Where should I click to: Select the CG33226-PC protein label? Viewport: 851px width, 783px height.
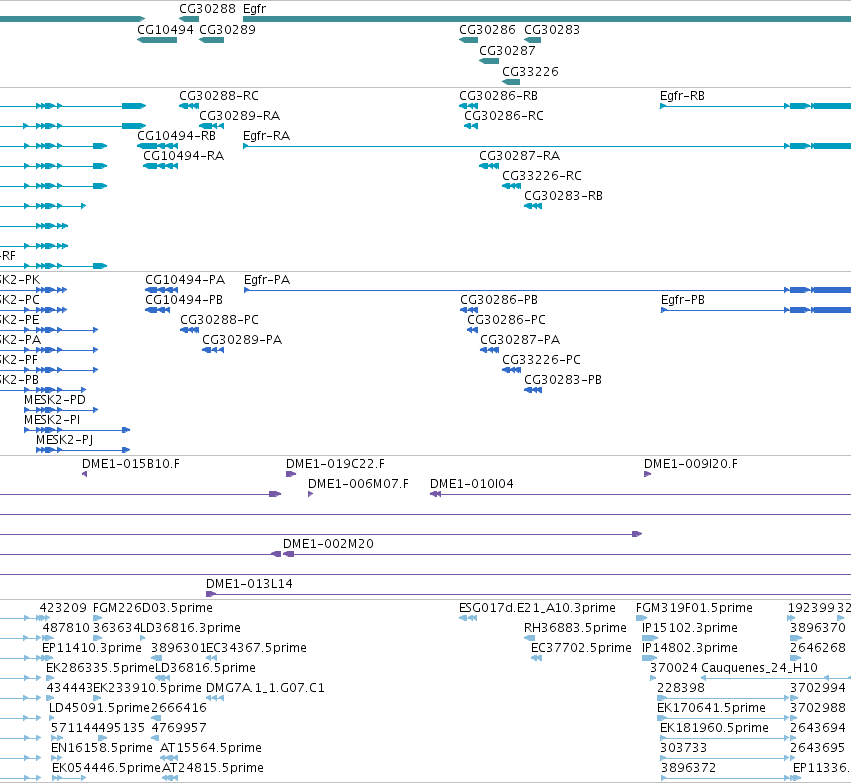(541, 361)
